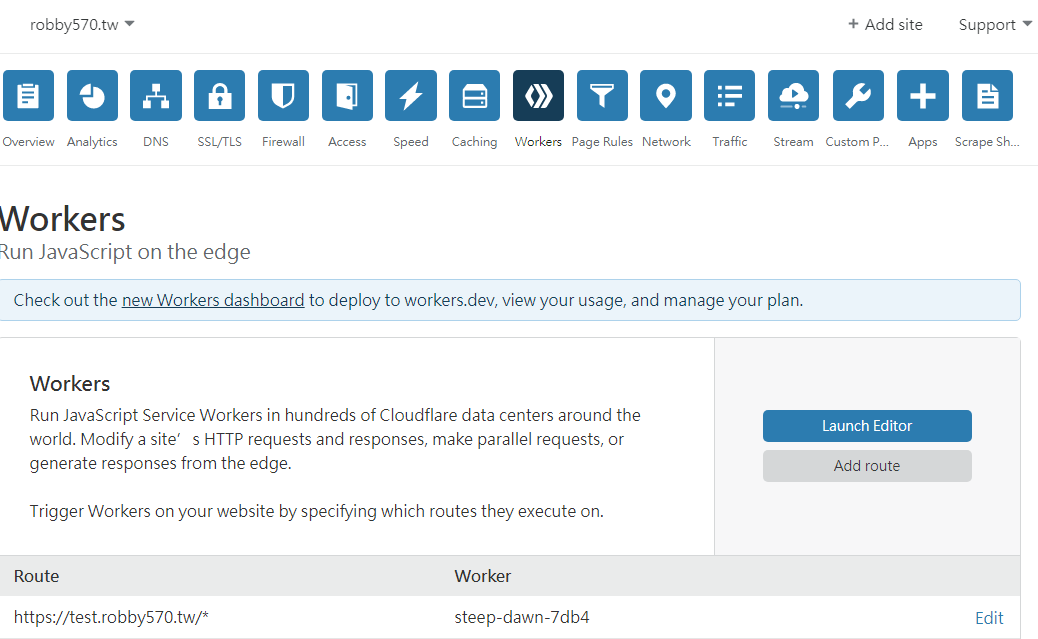The height and width of the screenshot is (639, 1038).
Task: Expand the Support dropdown menu
Action: [x=995, y=25]
